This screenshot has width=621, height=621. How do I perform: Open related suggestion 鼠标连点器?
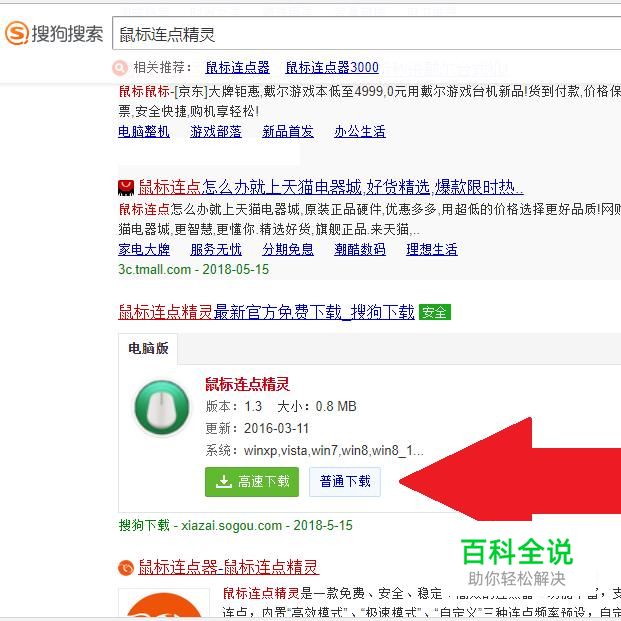[x=237, y=67]
